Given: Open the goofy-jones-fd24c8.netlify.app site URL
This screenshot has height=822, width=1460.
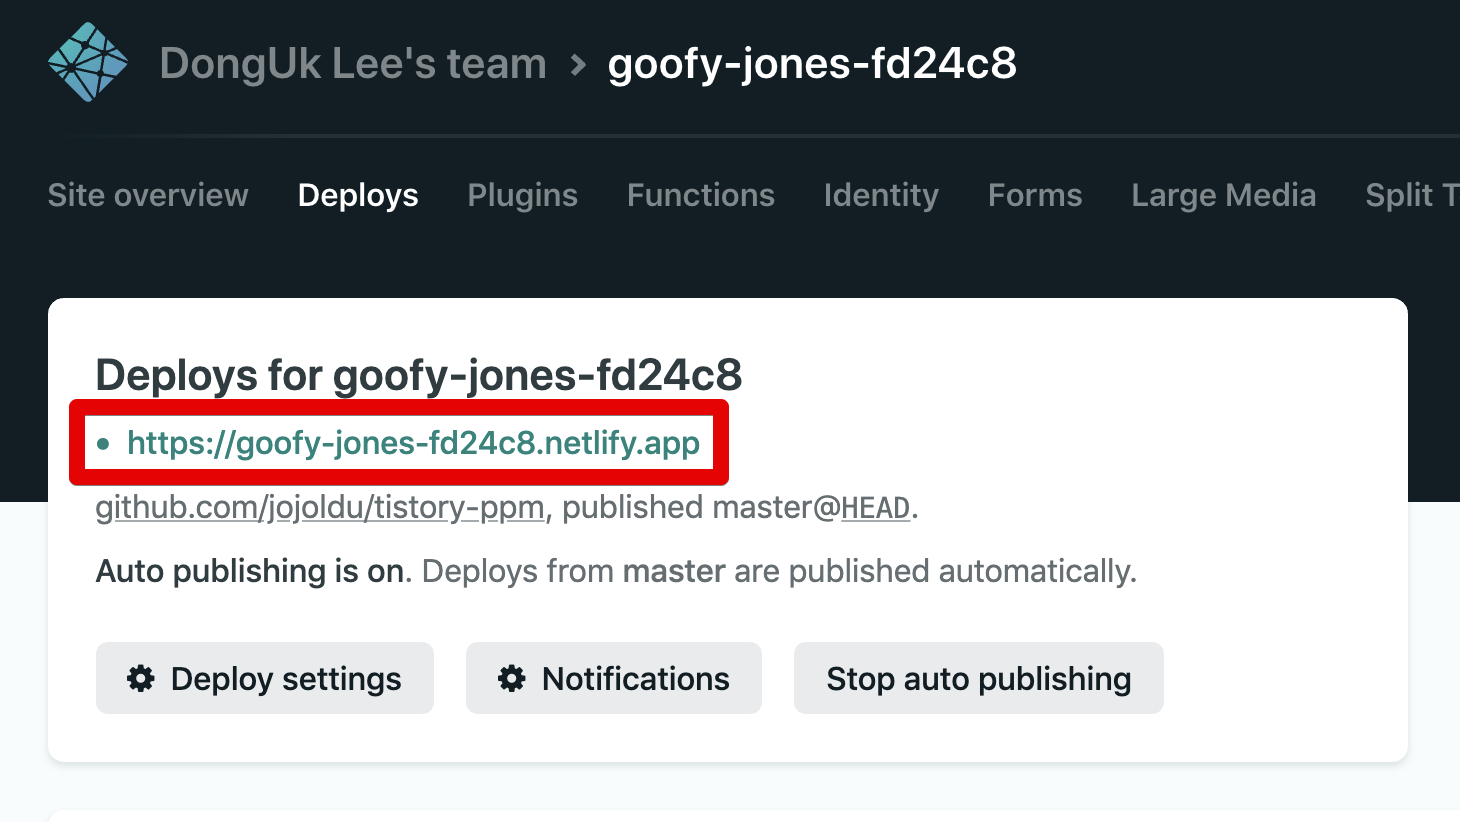Looking at the screenshot, I should [x=414, y=443].
